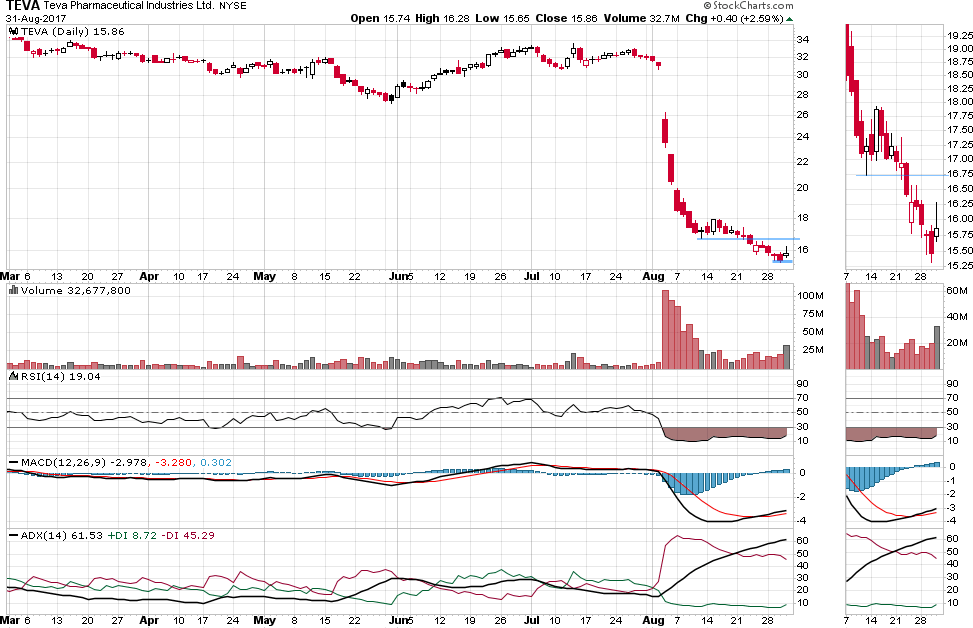Click the last gray volume bar in main chart
973x628 pixels.
pyautogui.click(x=787, y=357)
